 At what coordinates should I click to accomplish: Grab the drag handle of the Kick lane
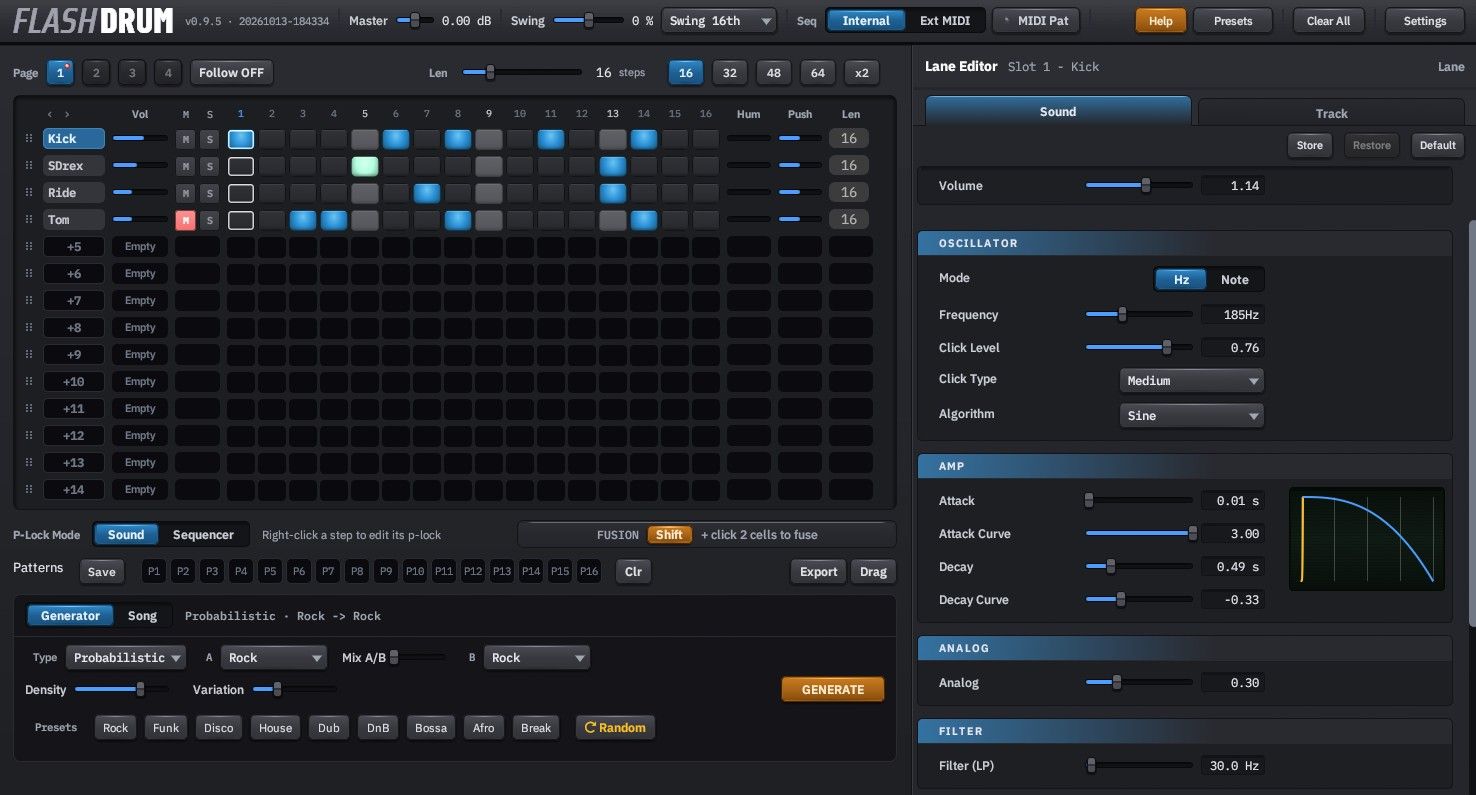[x=29, y=139]
